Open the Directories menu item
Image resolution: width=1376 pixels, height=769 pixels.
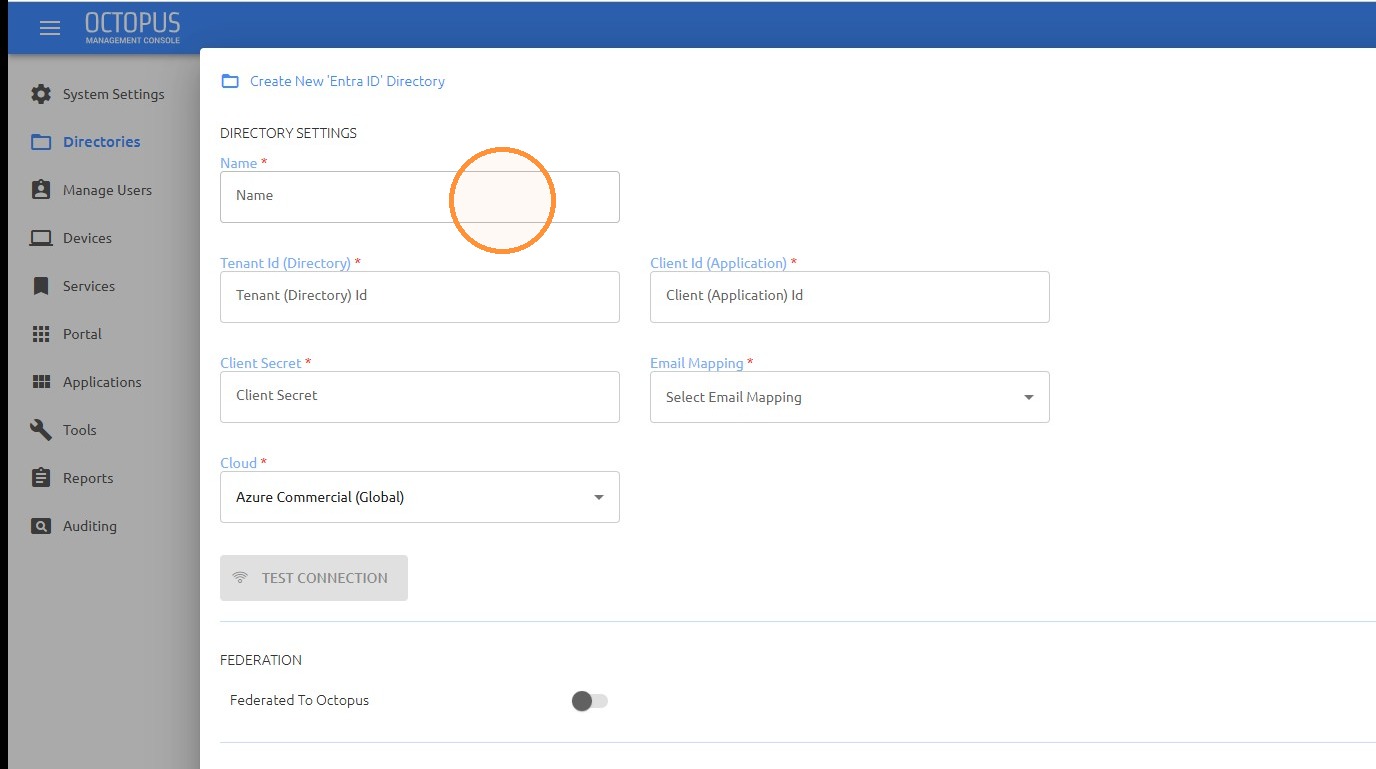[x=101, y=142]
